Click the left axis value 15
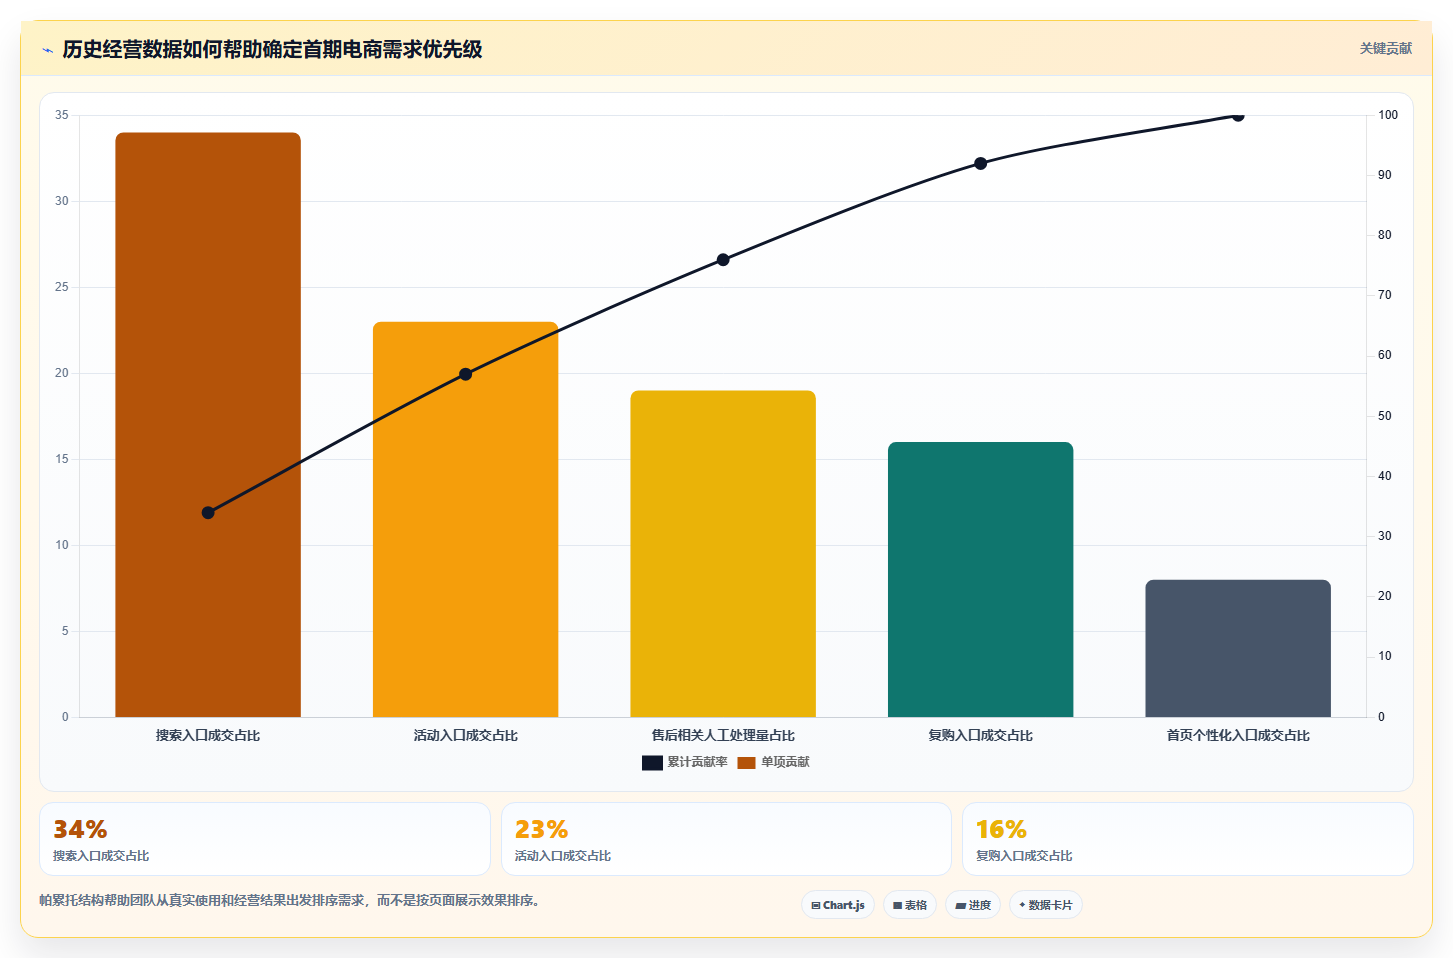This screenshot has height=958, width=1453. point(62,459)
